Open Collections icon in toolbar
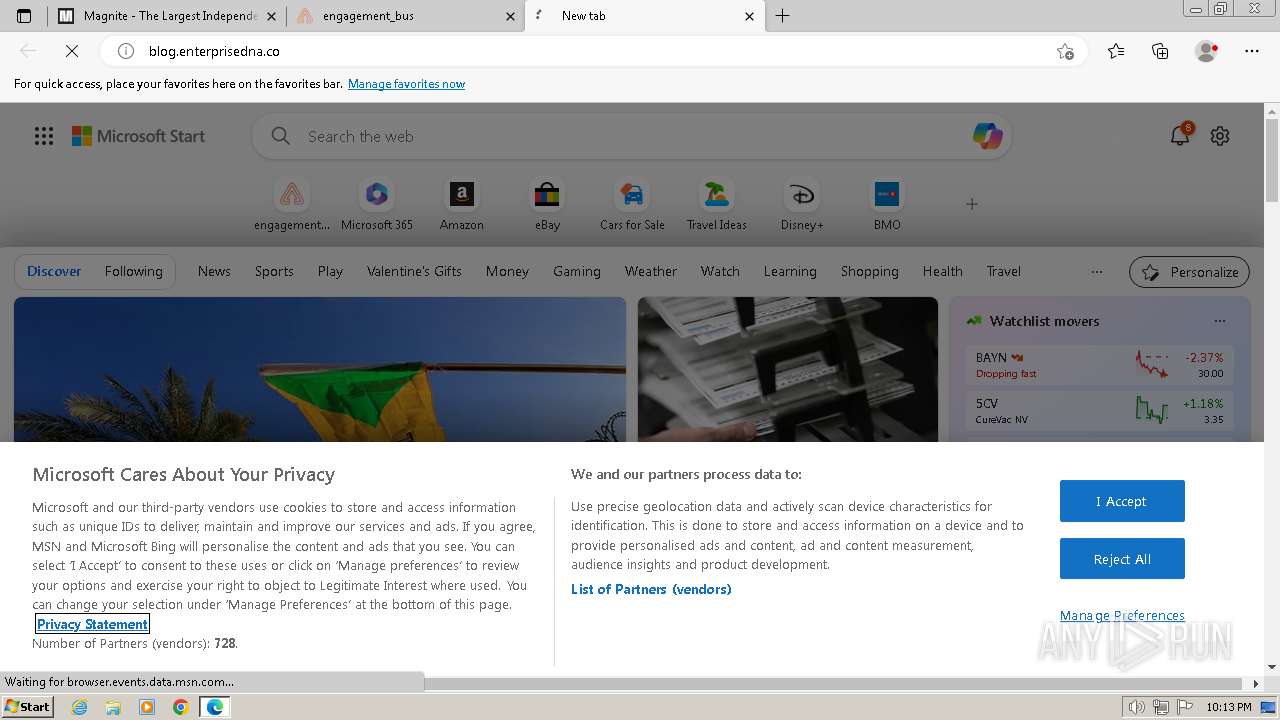The height and width of the screenshot is (720, 1280). (x=1160, y=51)
